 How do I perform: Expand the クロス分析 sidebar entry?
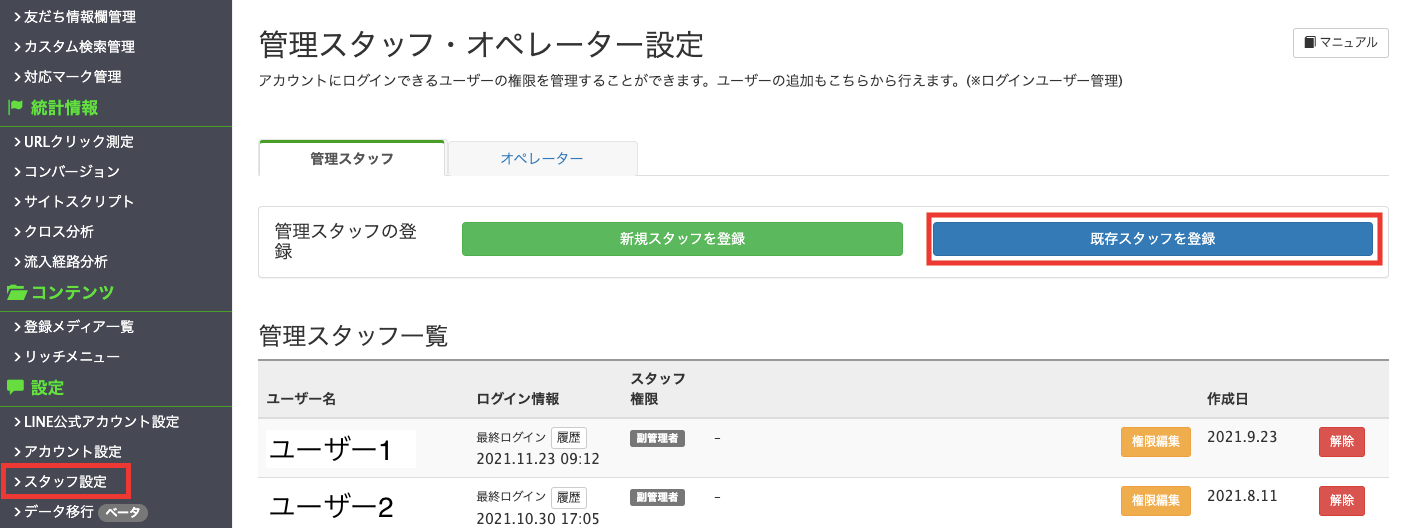[x=53, y=231]
